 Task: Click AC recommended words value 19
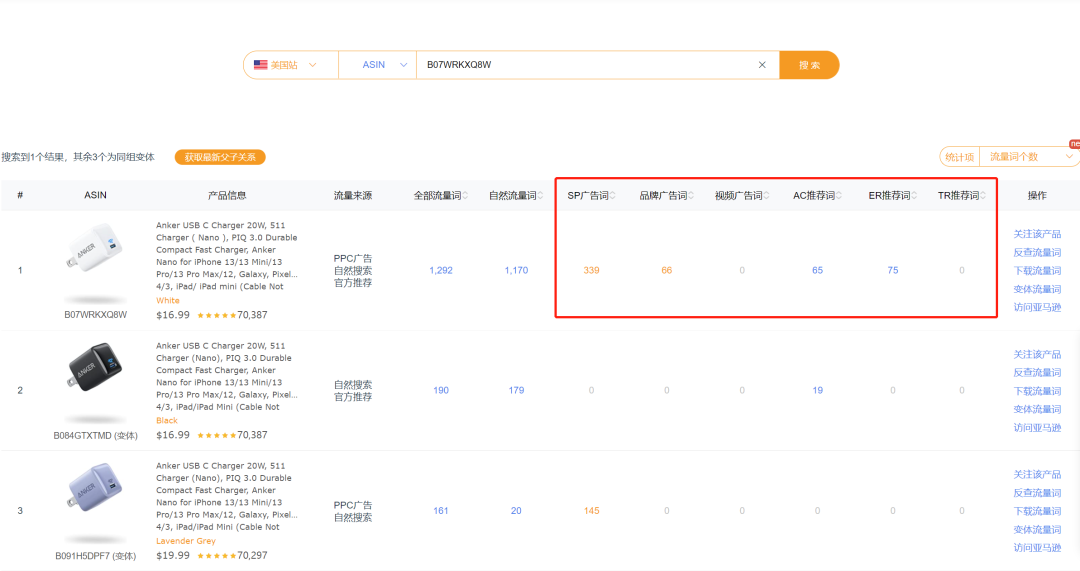tap(818, 390)
